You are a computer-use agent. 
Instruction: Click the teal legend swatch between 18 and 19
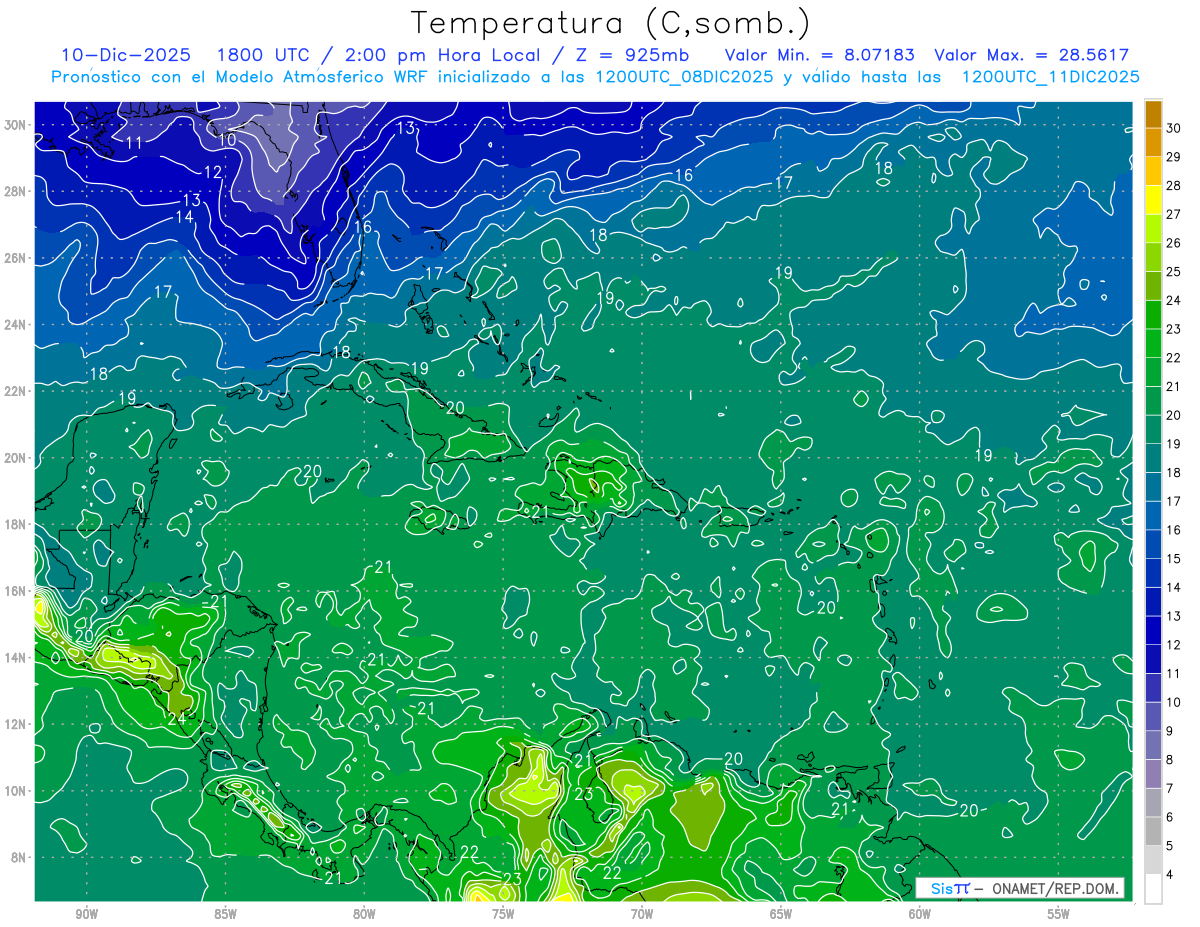pos(1153,458)
